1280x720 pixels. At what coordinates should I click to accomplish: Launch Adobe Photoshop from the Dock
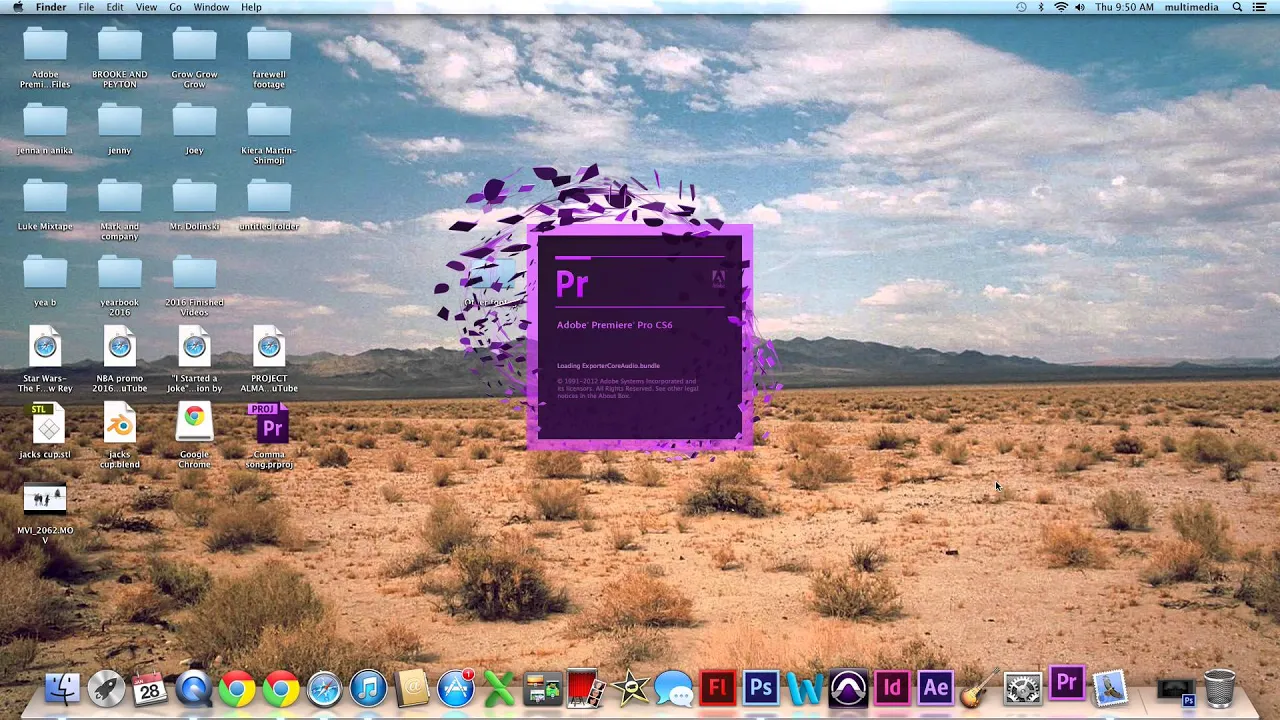point(761,689)
